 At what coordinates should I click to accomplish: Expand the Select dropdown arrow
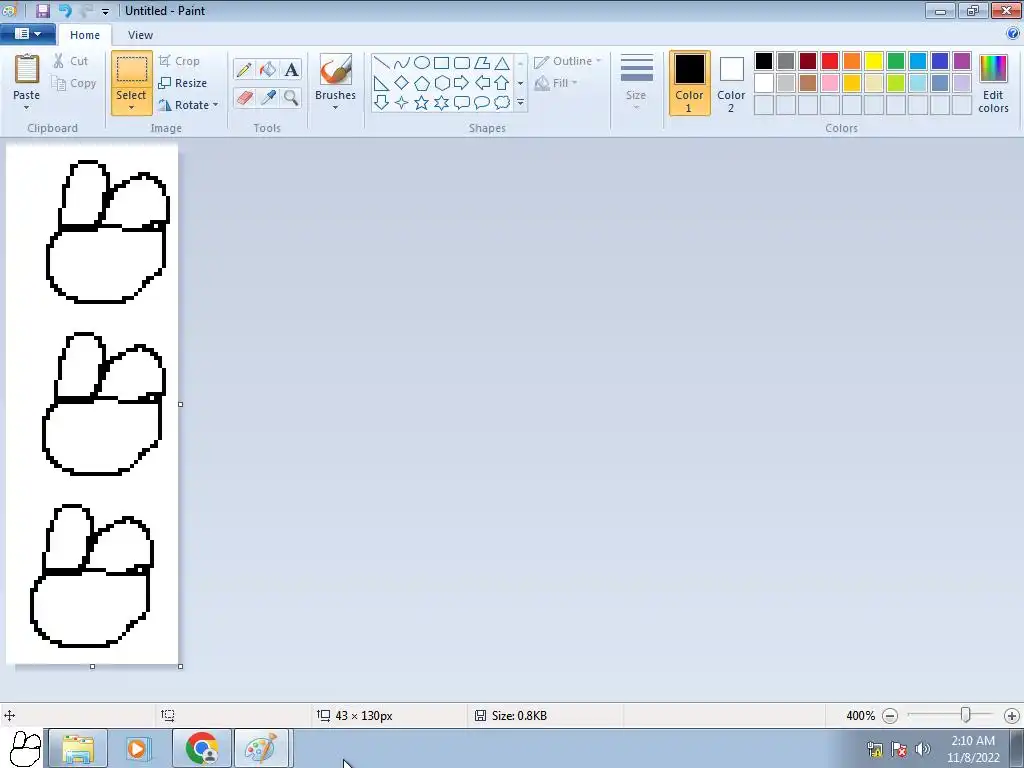(131, 108)
